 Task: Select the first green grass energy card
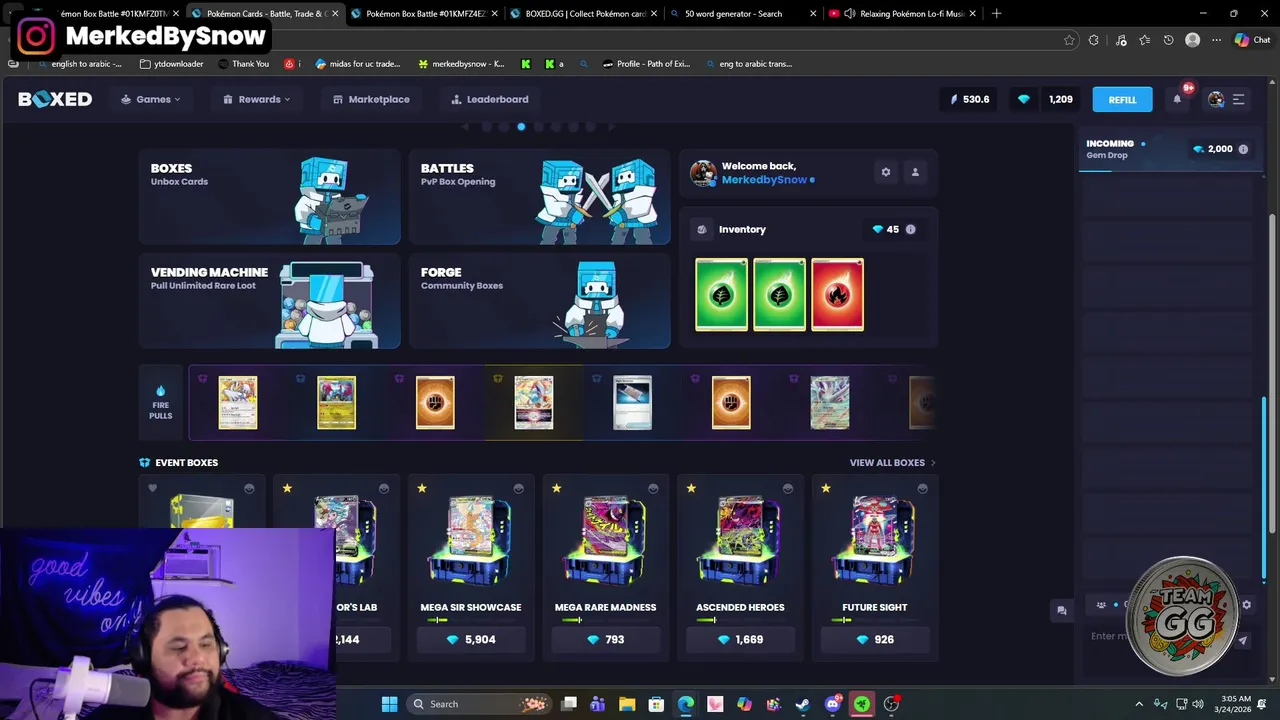(x=721, y=294)
